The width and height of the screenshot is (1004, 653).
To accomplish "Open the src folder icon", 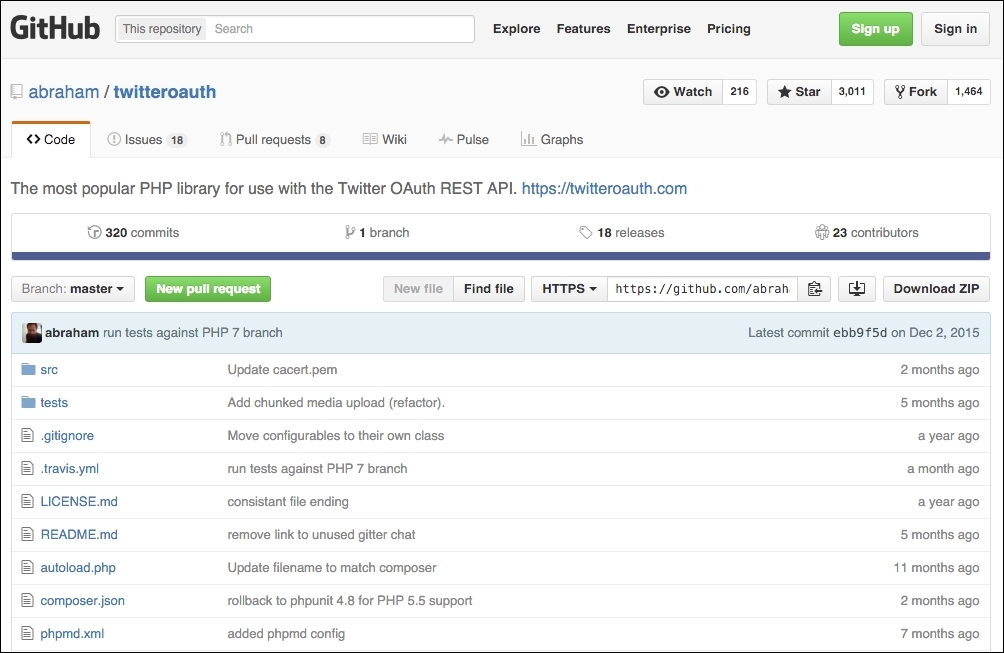I will coord(26,369).
